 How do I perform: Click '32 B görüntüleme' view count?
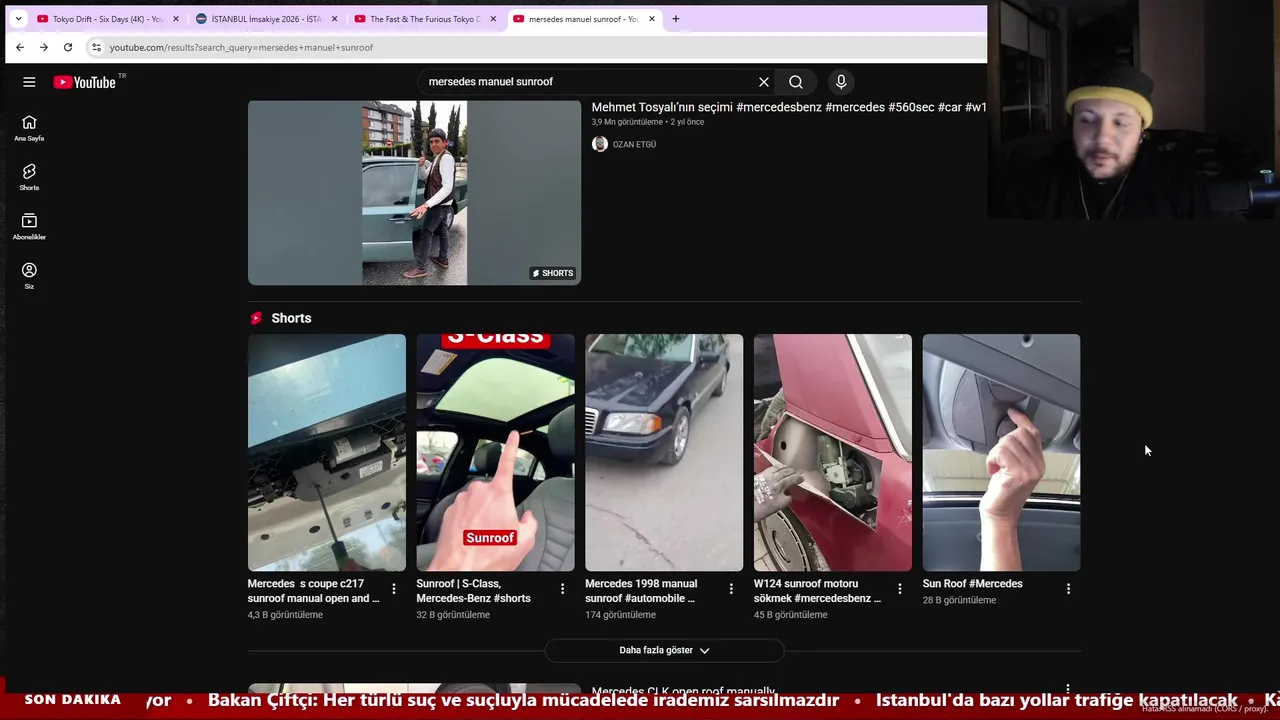453,615
